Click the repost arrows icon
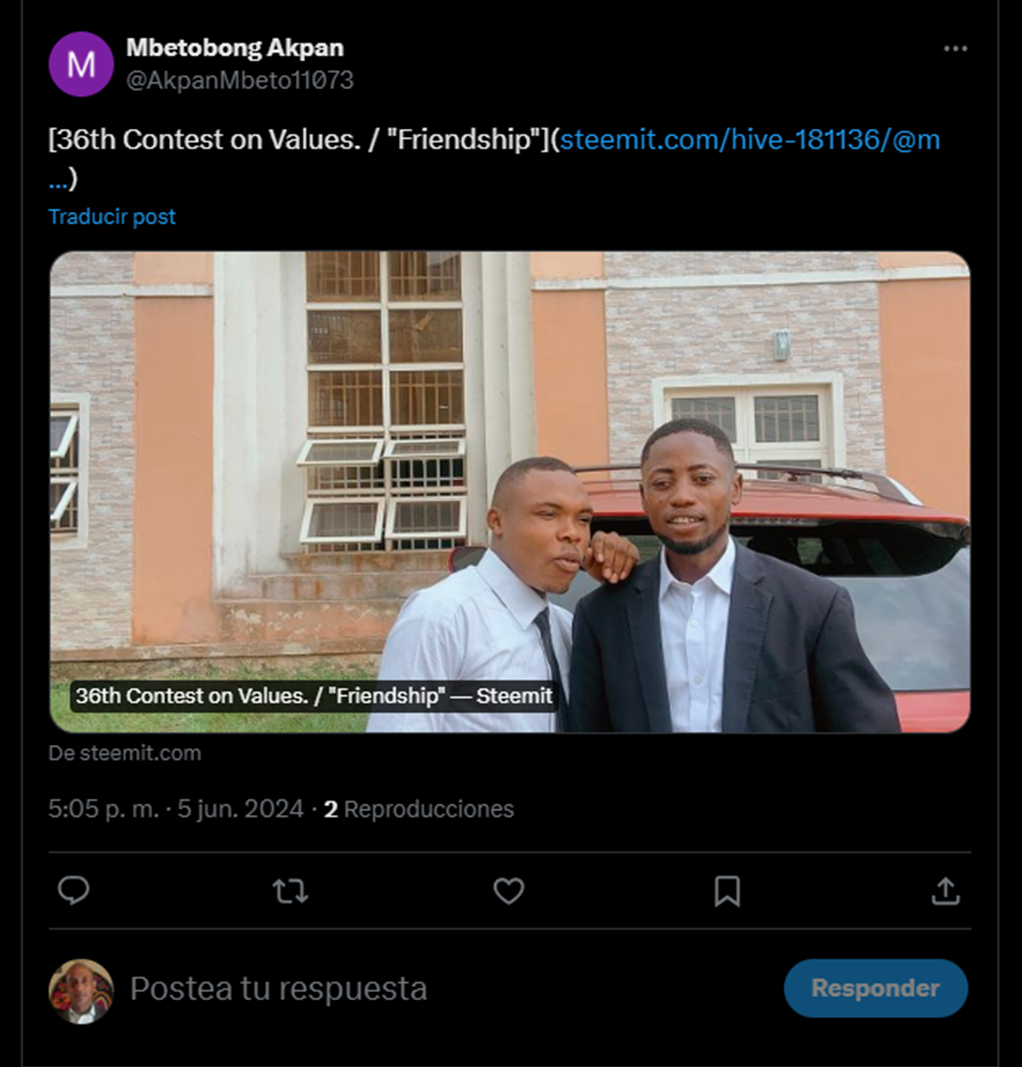Image resolution: width=1022 pixels, height=1067 pixels. tap(290, 890)
